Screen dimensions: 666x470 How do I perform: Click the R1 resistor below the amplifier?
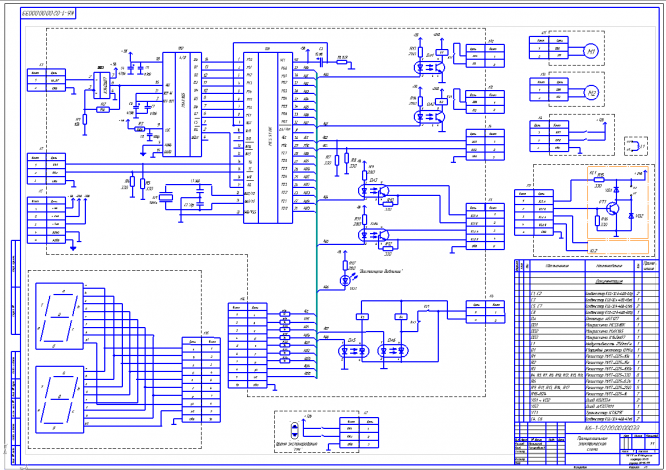pyautogui.click(x=85, y=120)
